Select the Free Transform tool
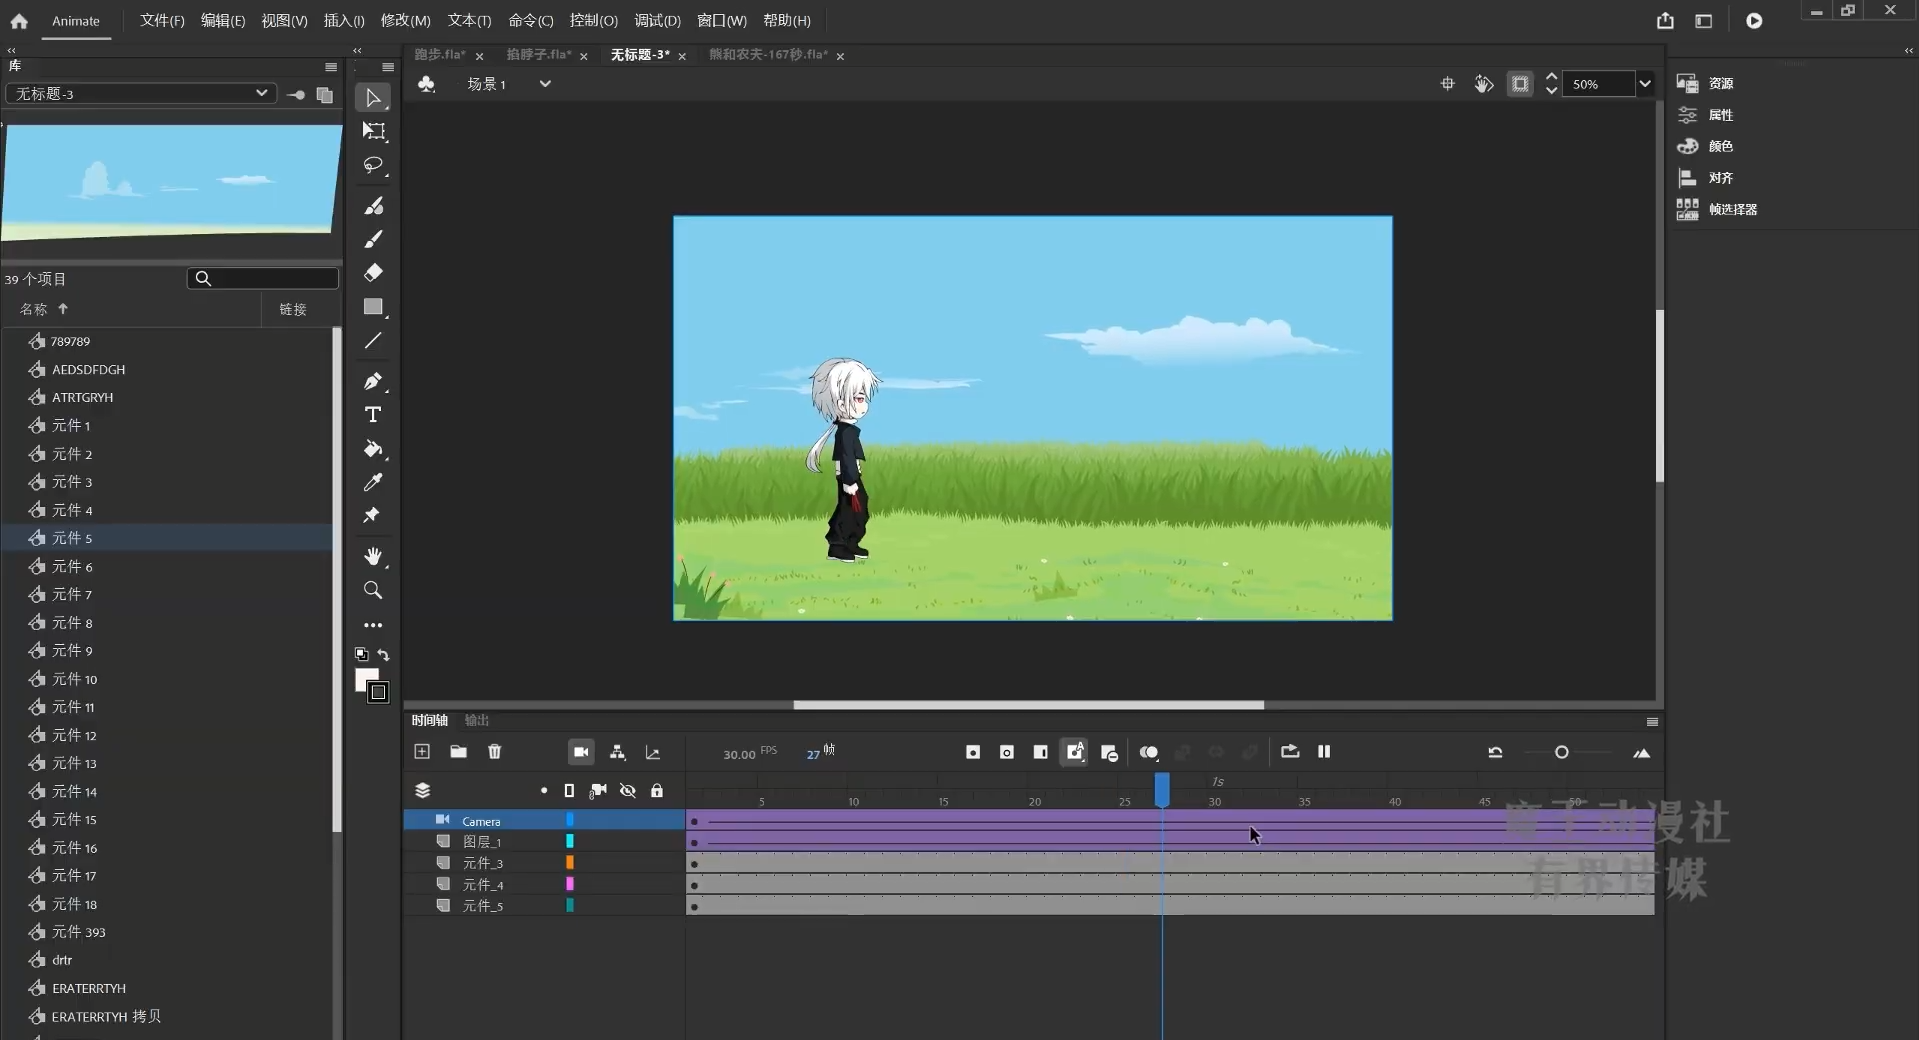The image size is (1919, 1040). [x=373, y=131]
